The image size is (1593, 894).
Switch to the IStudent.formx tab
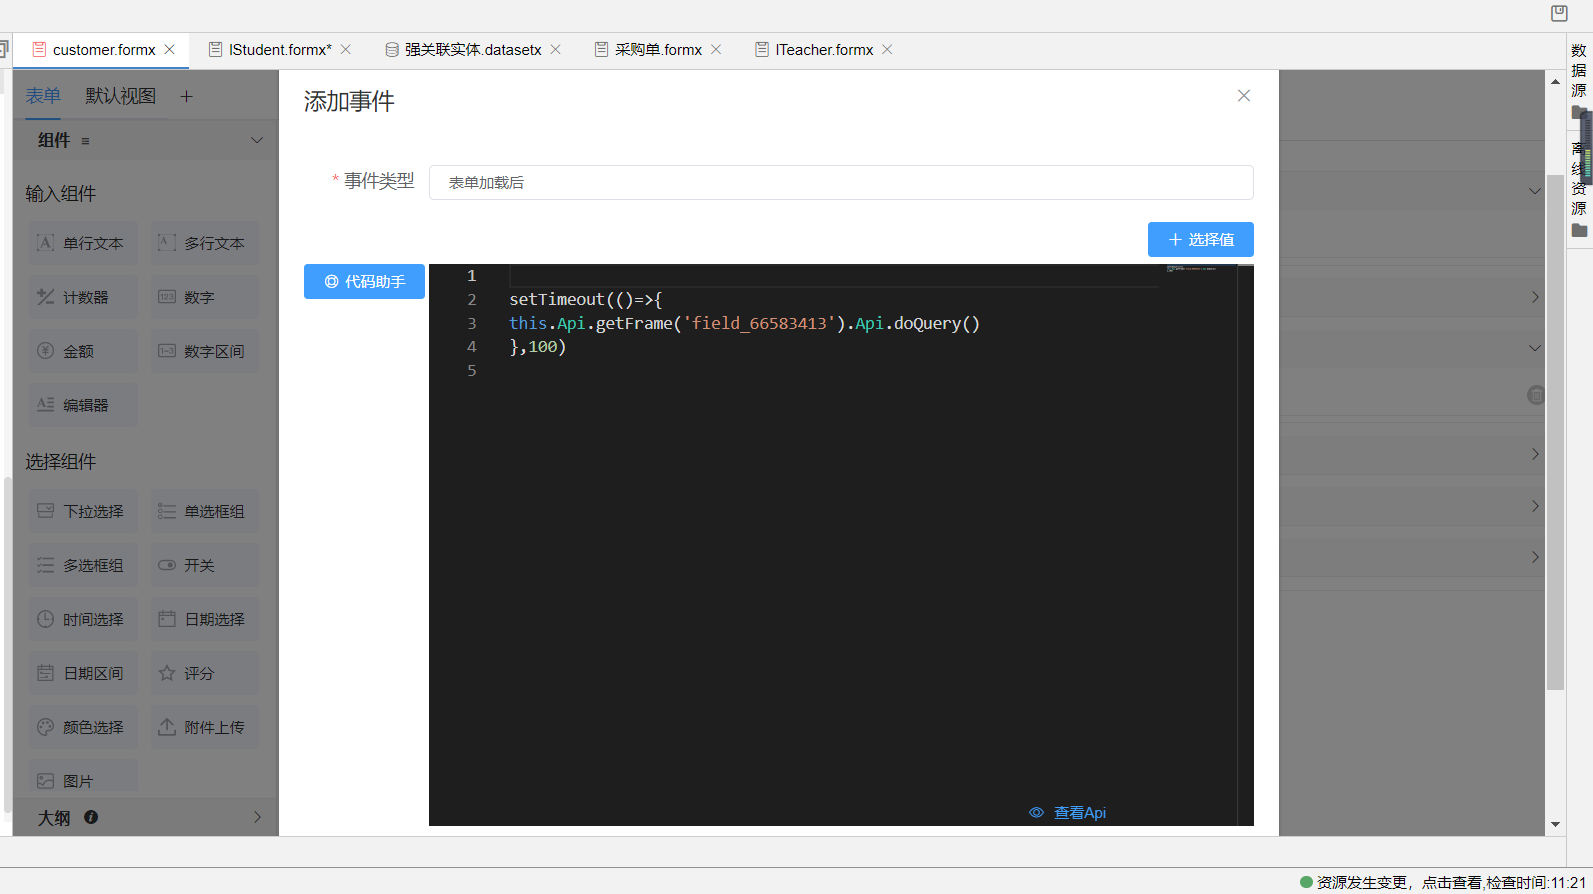pos(279,50)
